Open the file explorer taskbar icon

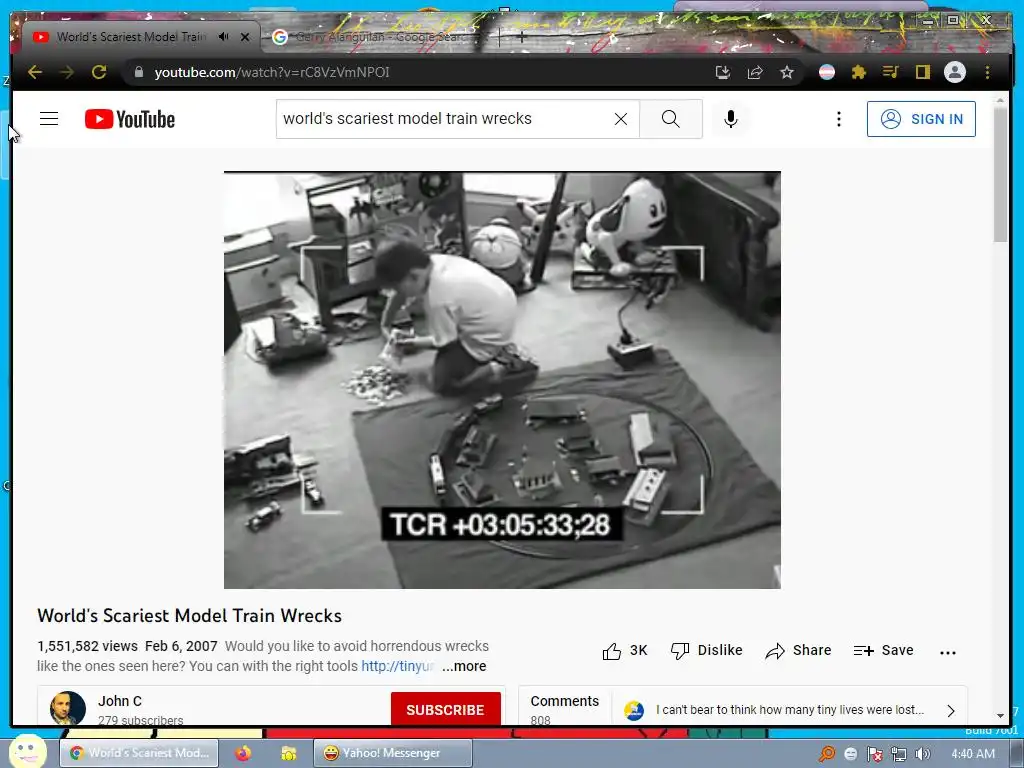289,754
